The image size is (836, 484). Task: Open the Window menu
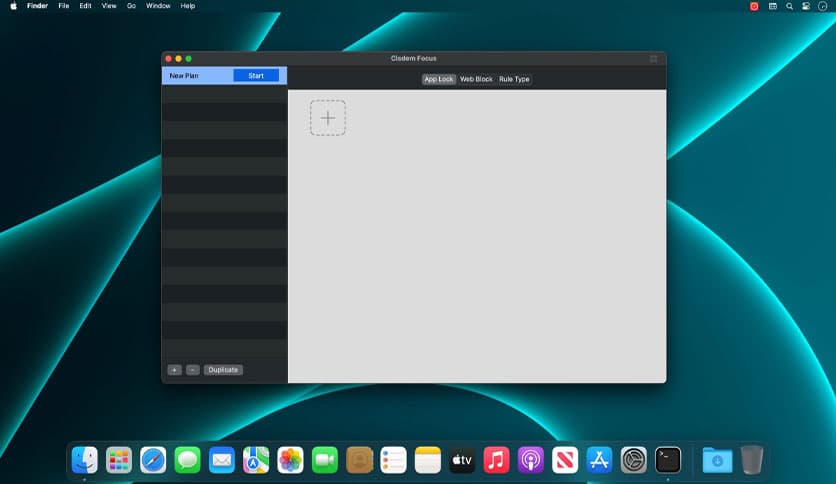(158, 6)
